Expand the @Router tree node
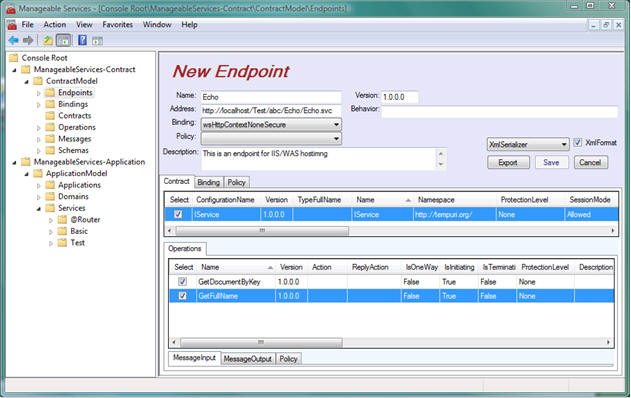The width and height of the screenshot is (631, 398). pyautogui.click(x=51, y=221)
